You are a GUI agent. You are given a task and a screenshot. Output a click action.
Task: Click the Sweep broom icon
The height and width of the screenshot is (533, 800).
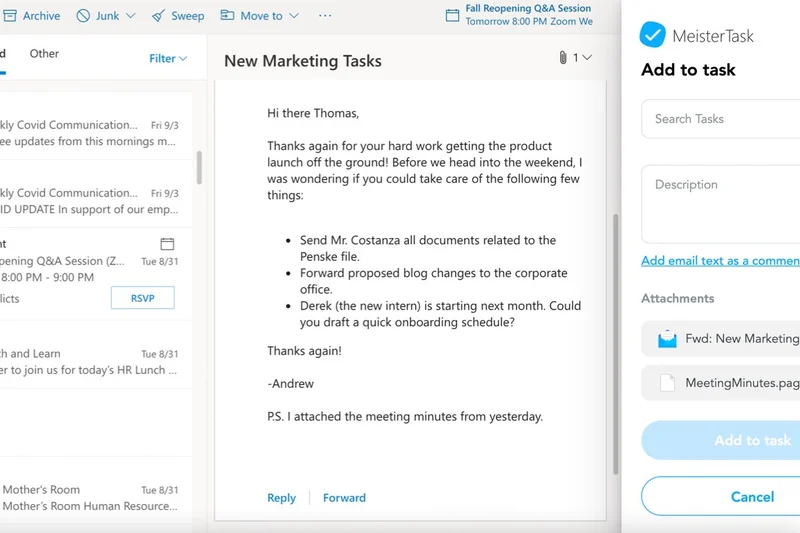coord(159,16)
